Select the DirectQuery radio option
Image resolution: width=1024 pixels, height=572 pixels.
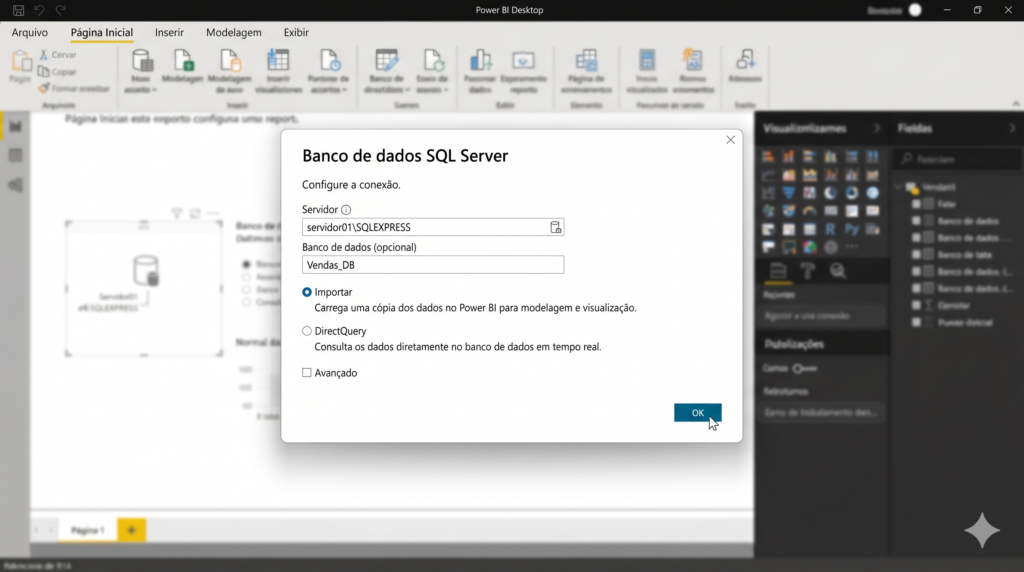[x=306, y=331]
